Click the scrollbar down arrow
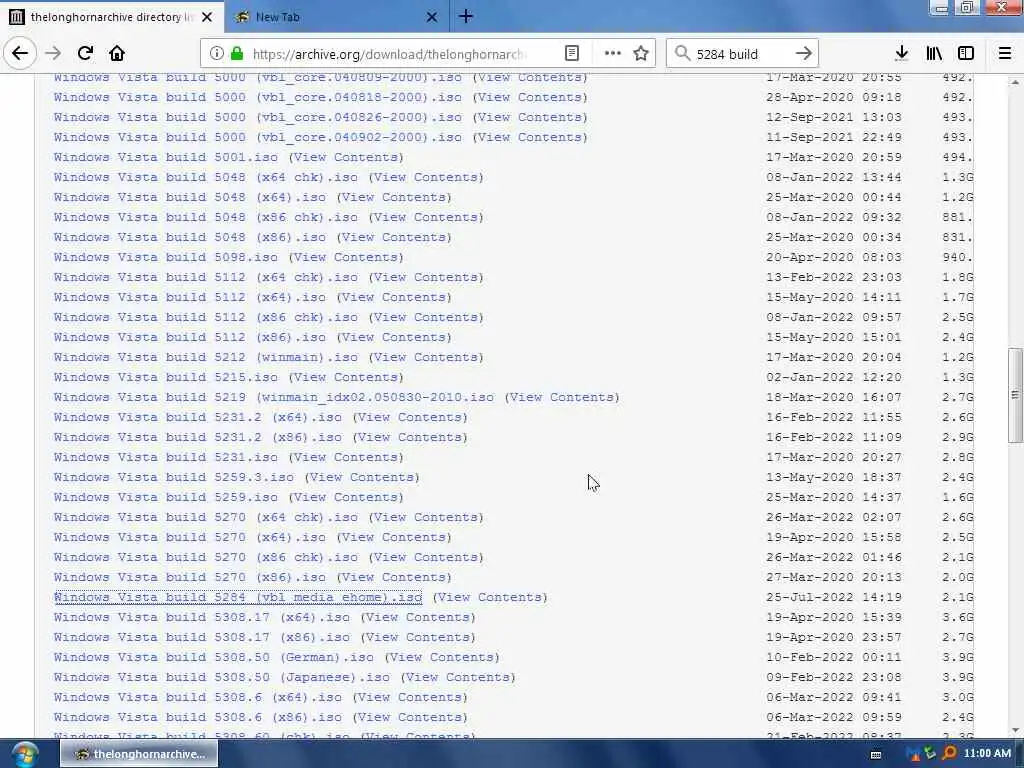The image size is (1024, 768). pos(1014,730)
